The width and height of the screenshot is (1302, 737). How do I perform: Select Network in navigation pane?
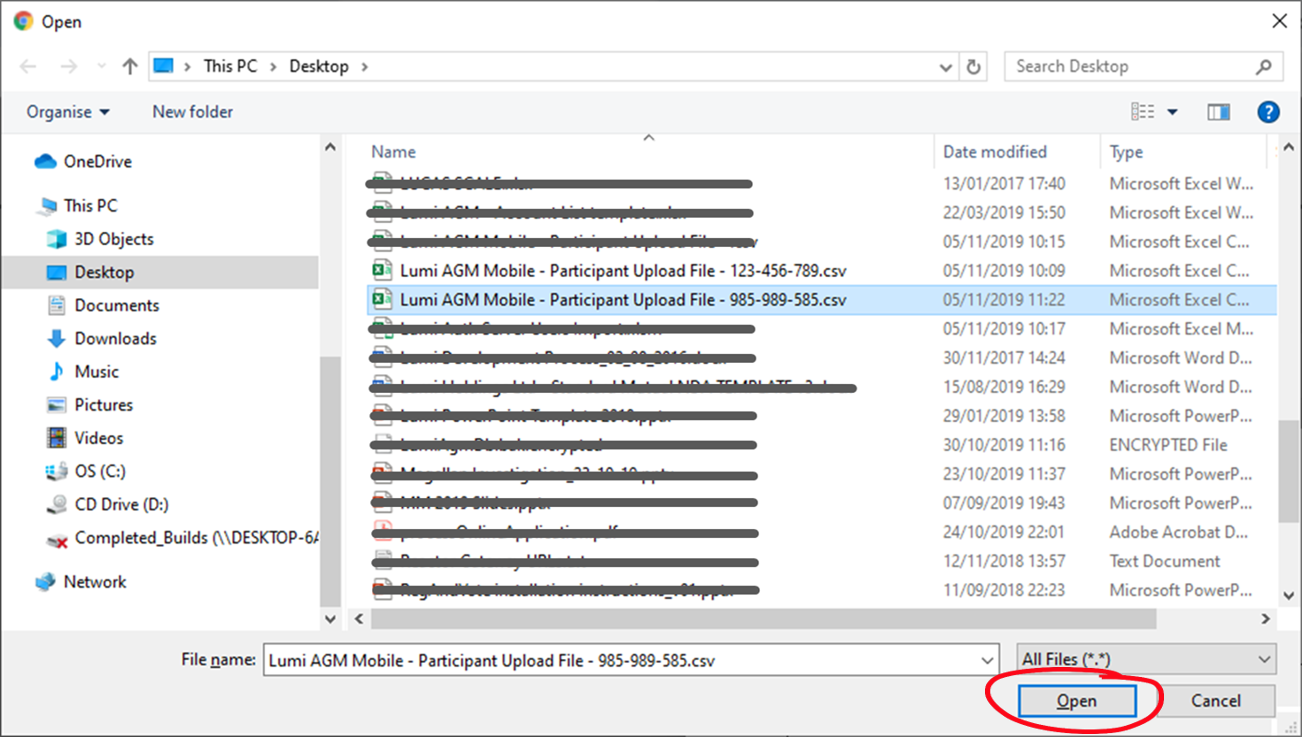point(94,581)
